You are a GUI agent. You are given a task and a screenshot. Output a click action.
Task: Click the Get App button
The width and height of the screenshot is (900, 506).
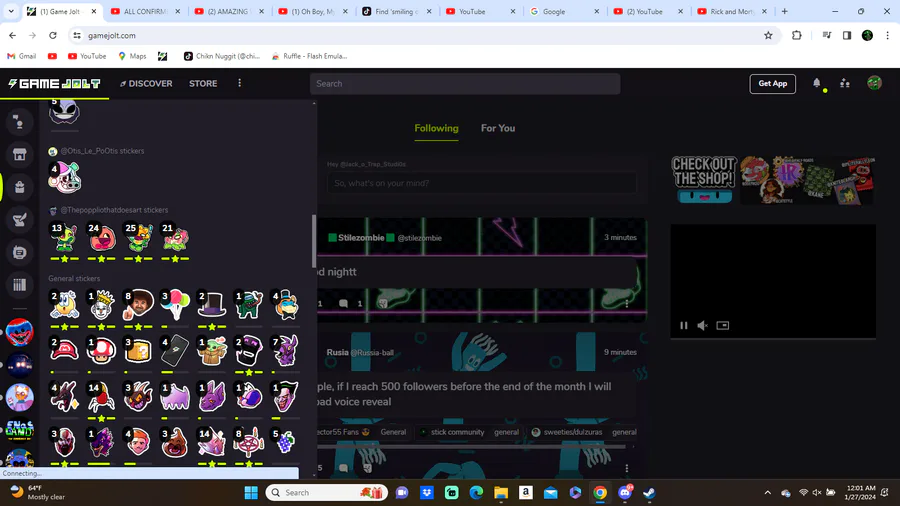click(x=773, y=84)
